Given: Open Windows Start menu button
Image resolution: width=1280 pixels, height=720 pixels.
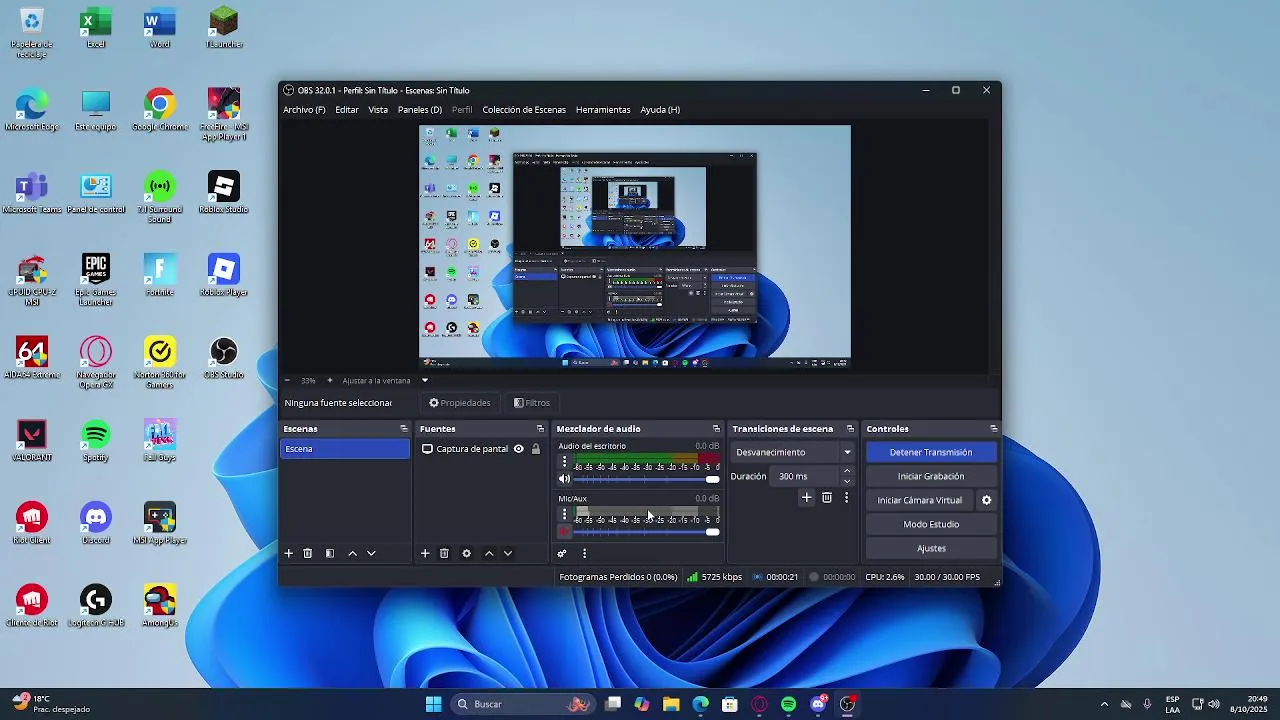Looking at the screenshot, I should click(x=433, y=704).
